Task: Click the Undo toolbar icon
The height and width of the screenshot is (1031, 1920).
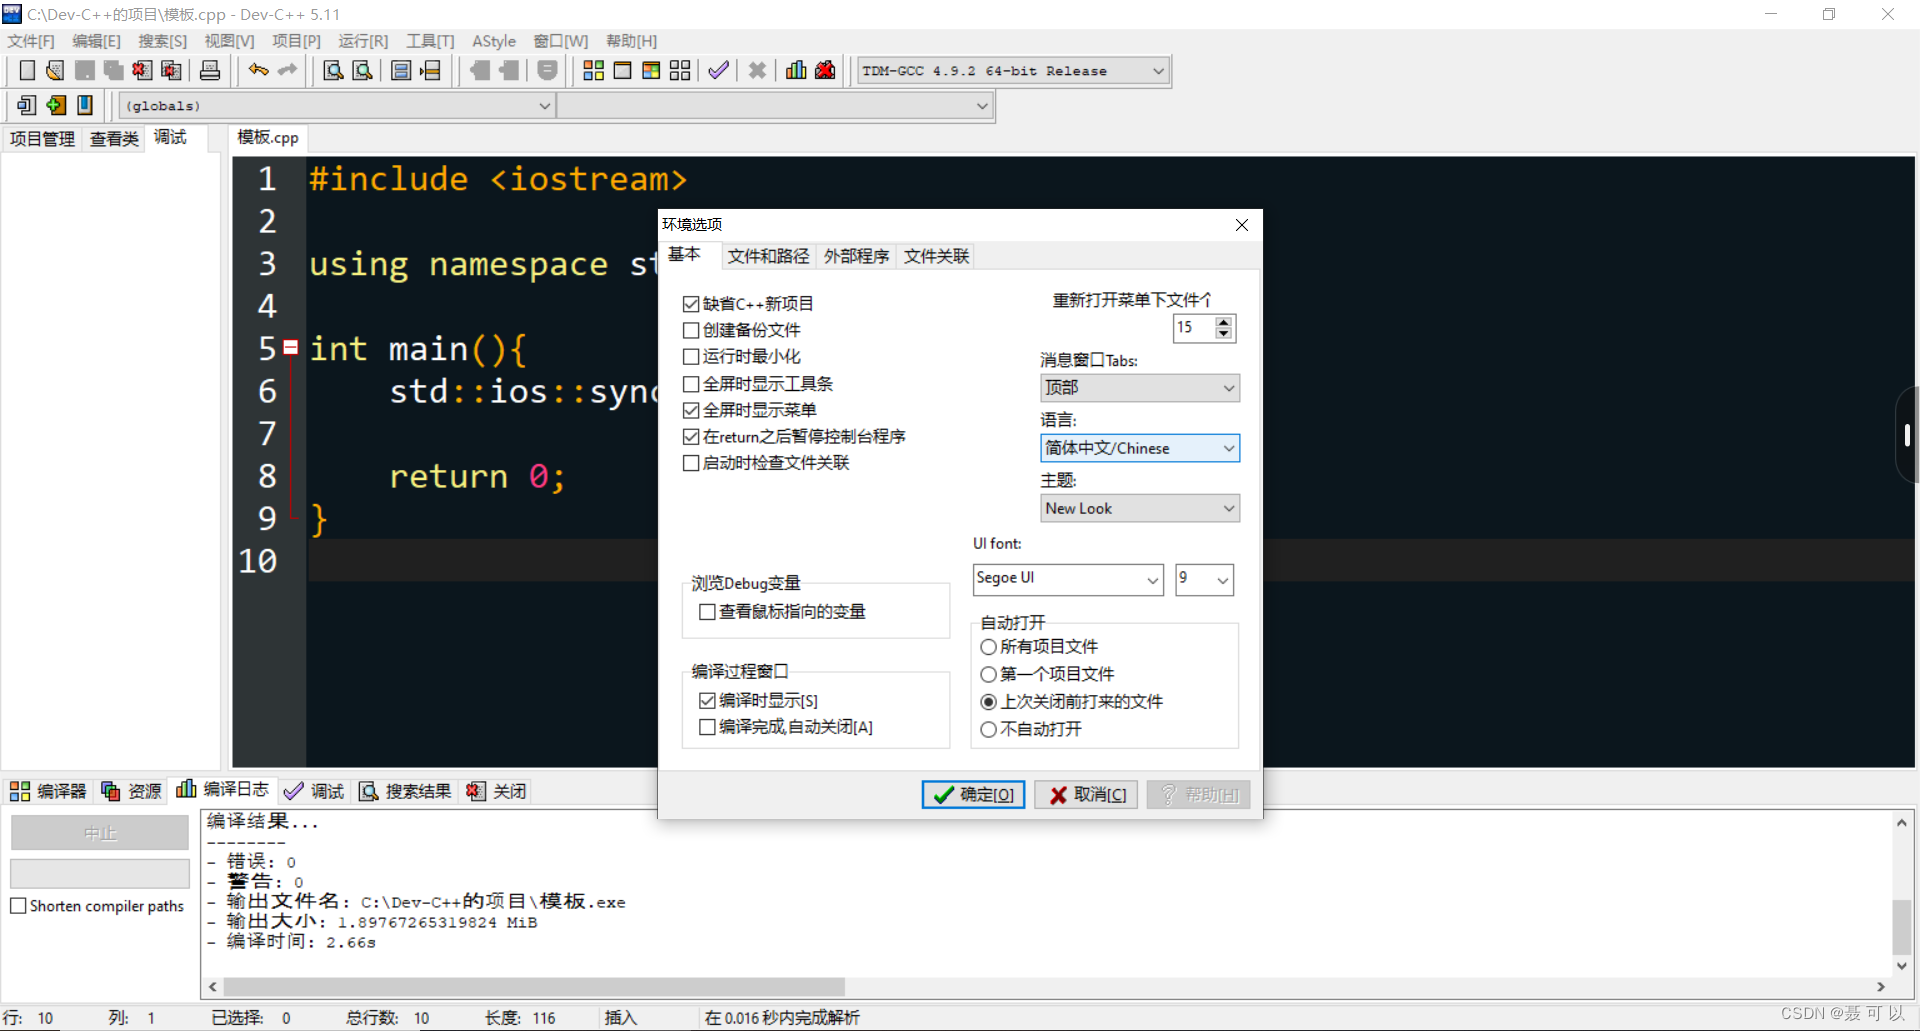Action: (x=257, y=70)
